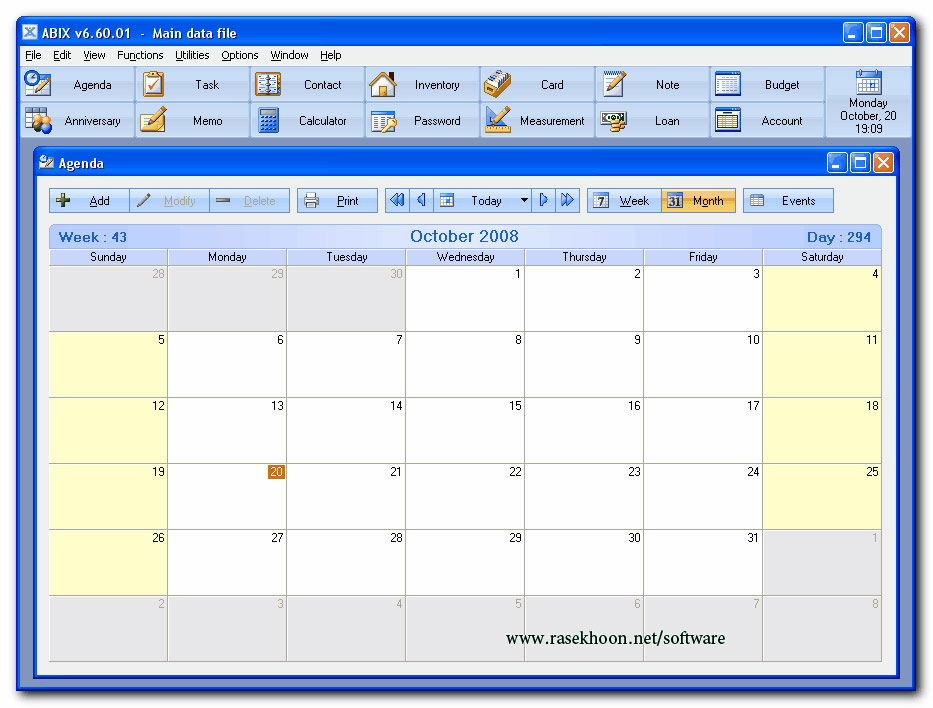Open the Utilities menu
Viewport: 933px width, 708px height.
pyautogui.click(x=192, y=55)
